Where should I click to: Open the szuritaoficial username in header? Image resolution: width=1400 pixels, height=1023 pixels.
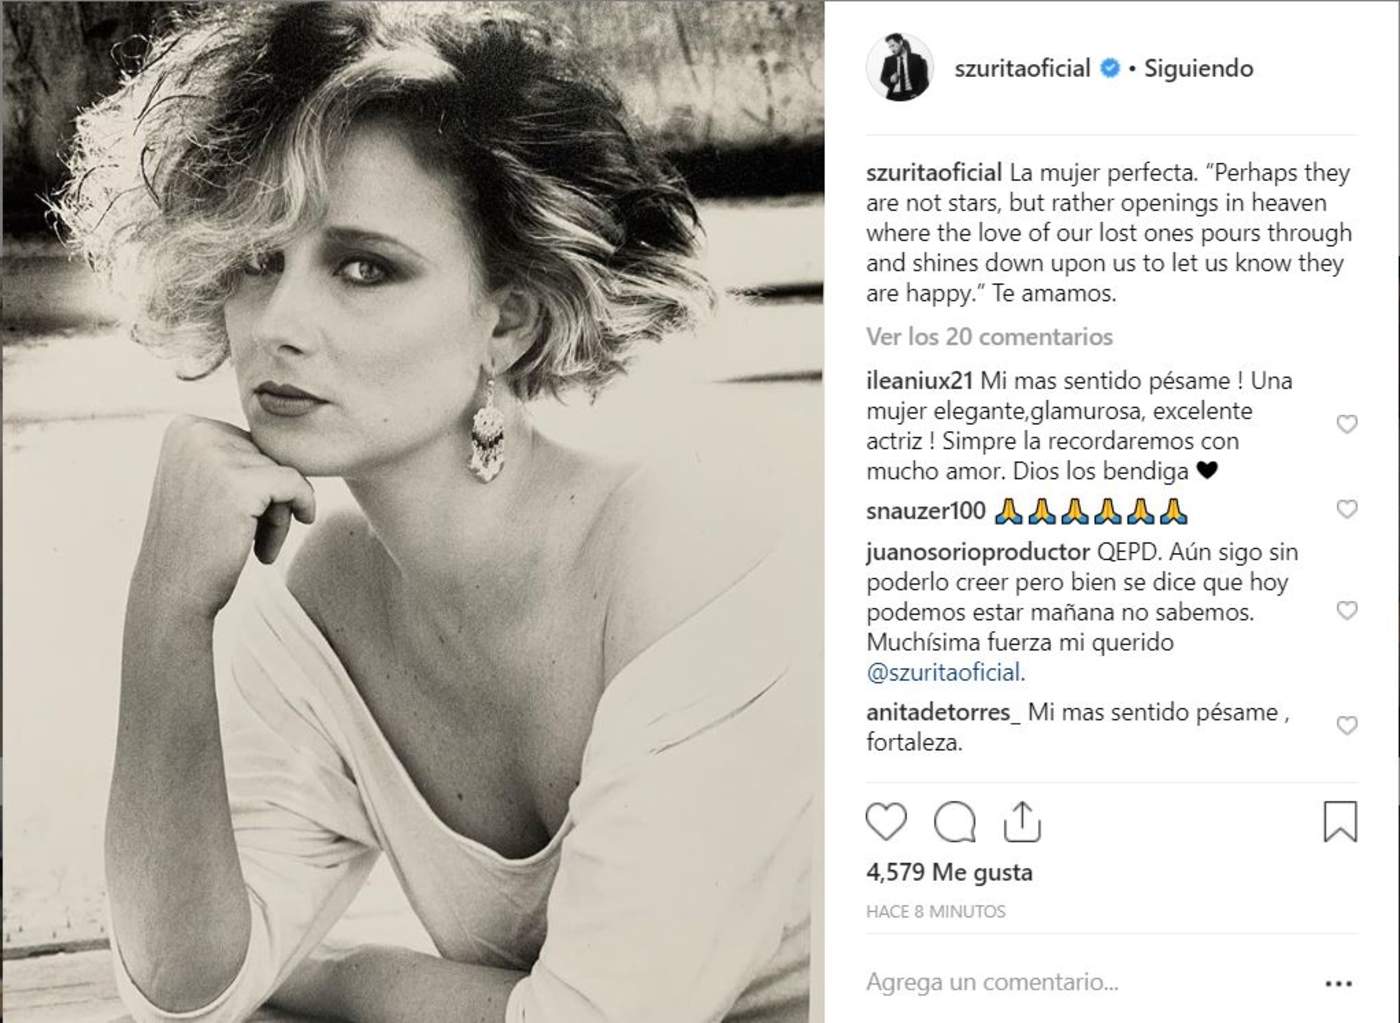(x=1022, y=68)
